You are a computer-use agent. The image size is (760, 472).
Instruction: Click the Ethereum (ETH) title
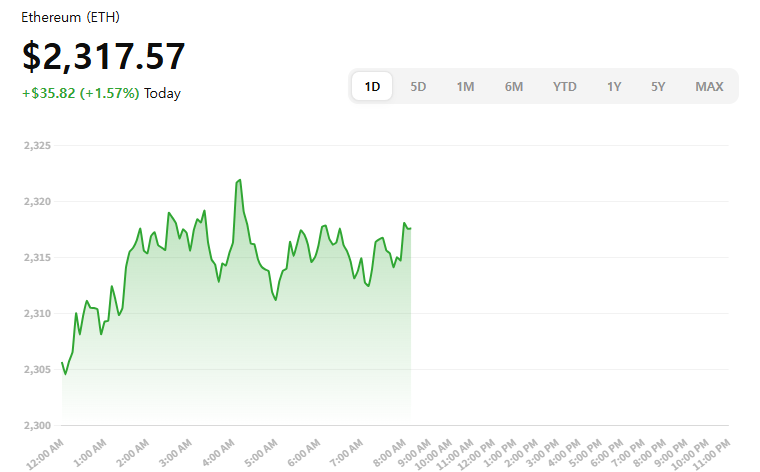[x=70, y=17]
